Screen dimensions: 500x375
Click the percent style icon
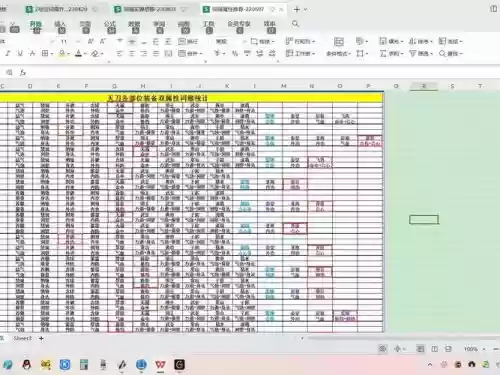click(x=235, y=53)
